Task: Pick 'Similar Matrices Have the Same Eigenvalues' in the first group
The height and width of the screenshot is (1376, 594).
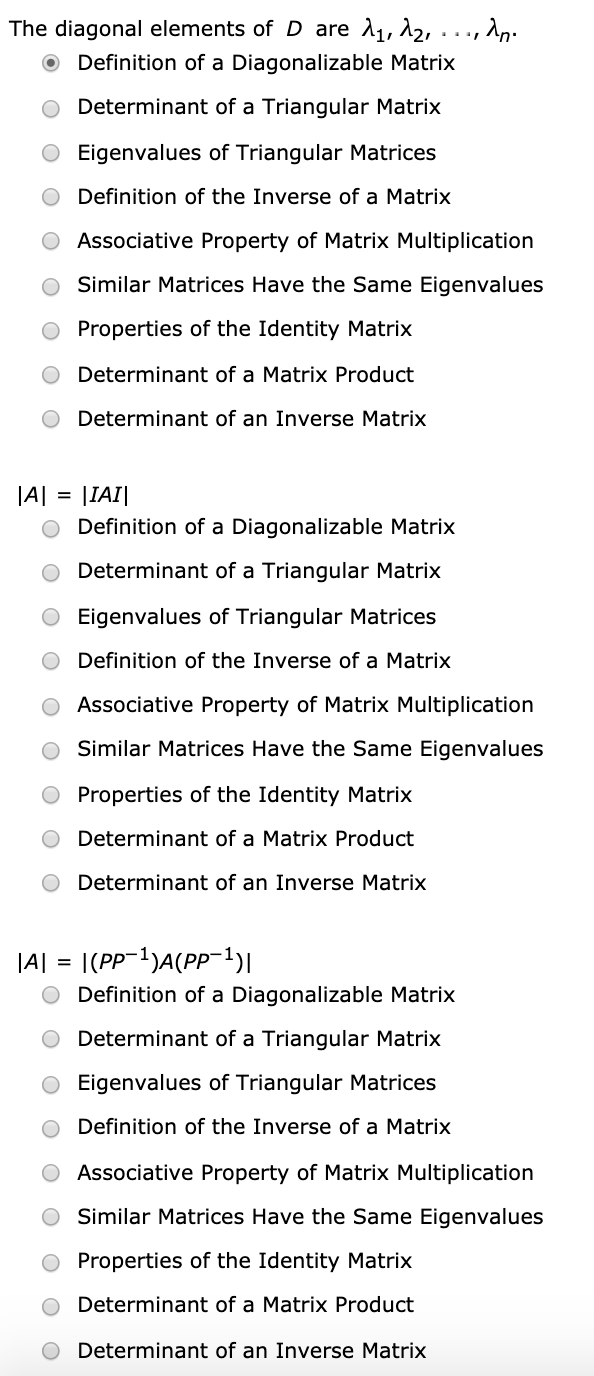Action: (x=50, y=285)
